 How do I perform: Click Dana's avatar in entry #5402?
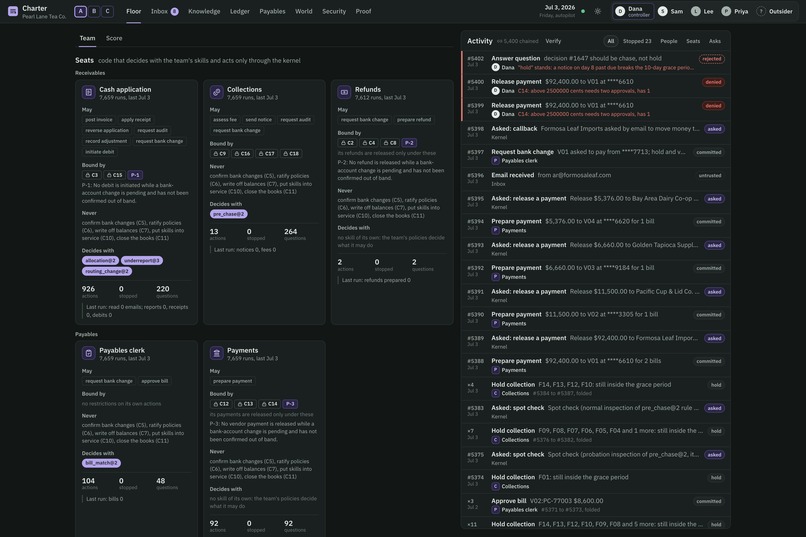pyautogui.click(x=496, y=67)
